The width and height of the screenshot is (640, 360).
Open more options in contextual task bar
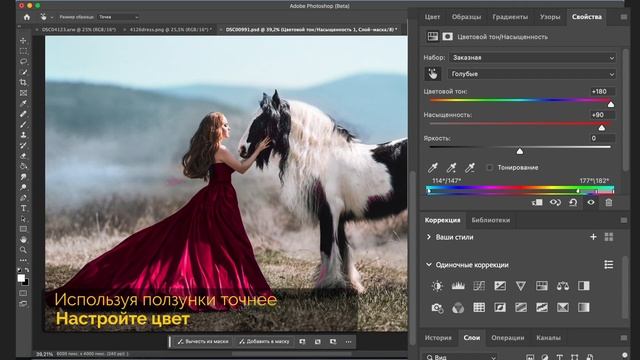click(x=348, y=342)
